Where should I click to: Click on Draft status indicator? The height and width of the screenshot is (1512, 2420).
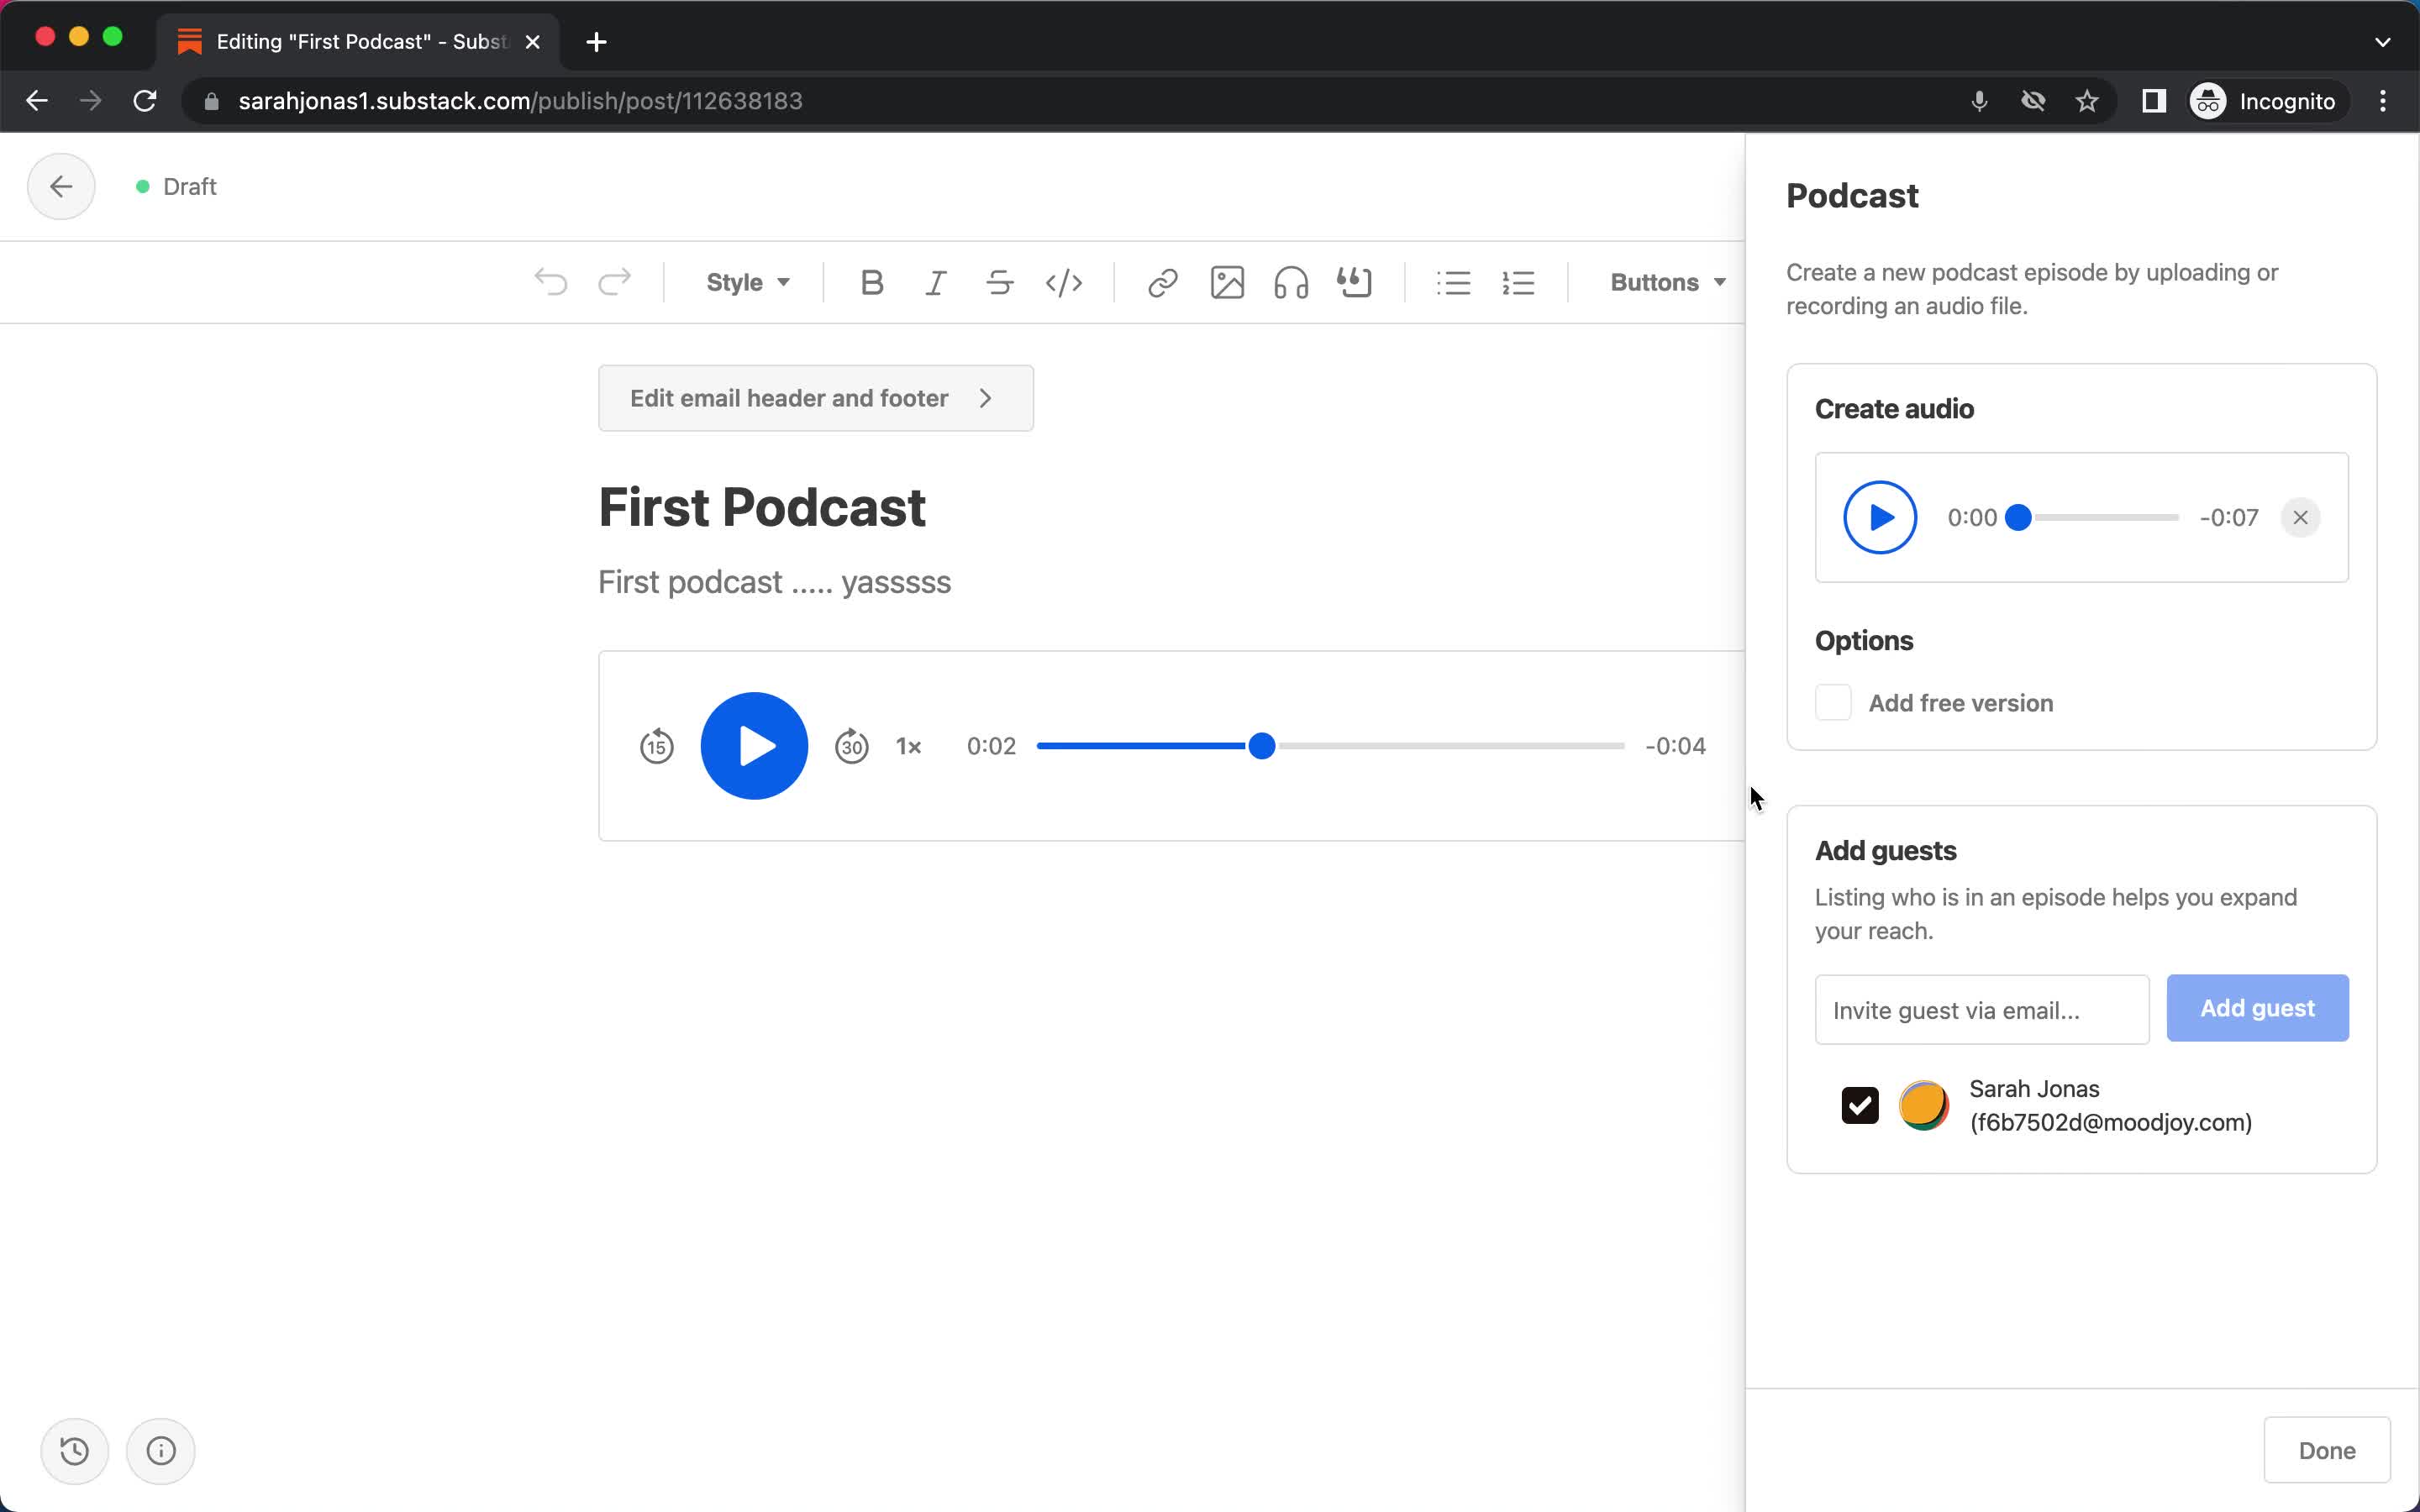coord(174,186)
